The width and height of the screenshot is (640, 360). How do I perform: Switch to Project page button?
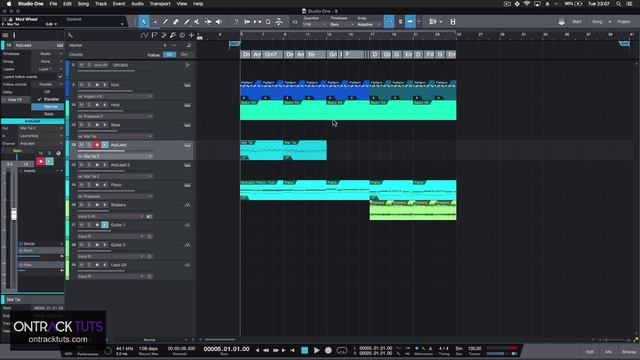coord(623,22)
